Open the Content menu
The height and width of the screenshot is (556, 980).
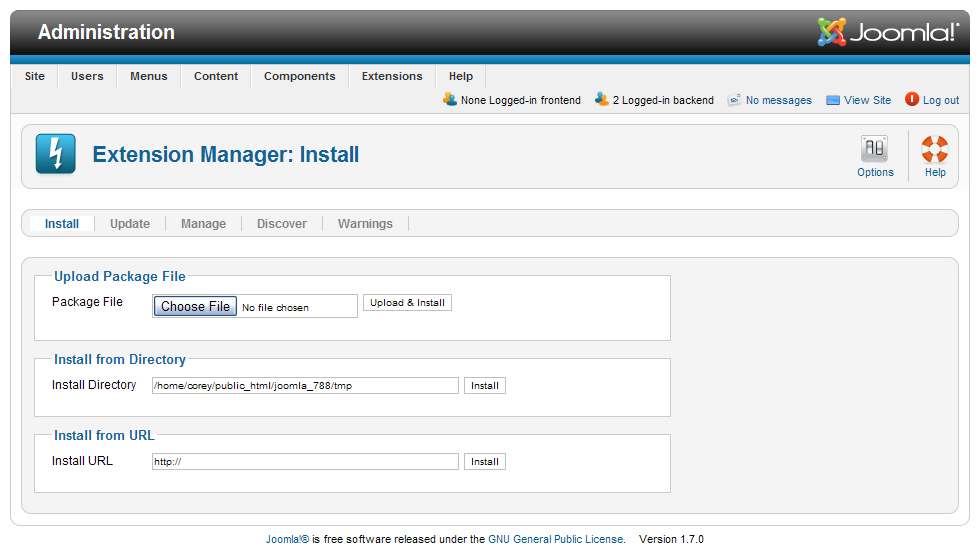216,76
